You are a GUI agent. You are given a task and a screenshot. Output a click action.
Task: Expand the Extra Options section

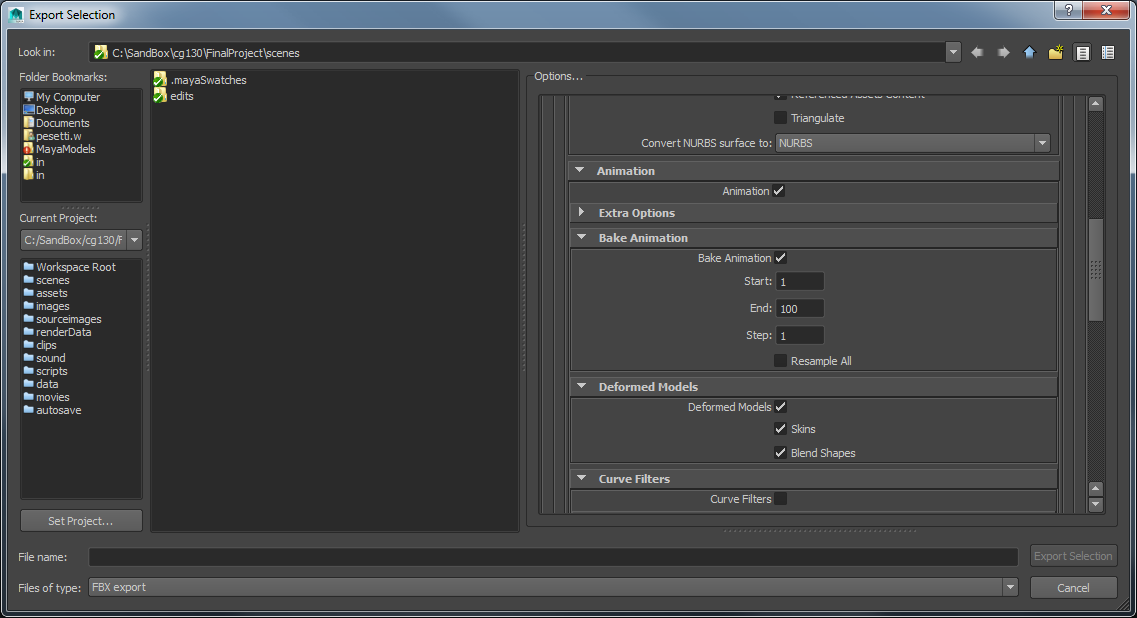(581, 213)
